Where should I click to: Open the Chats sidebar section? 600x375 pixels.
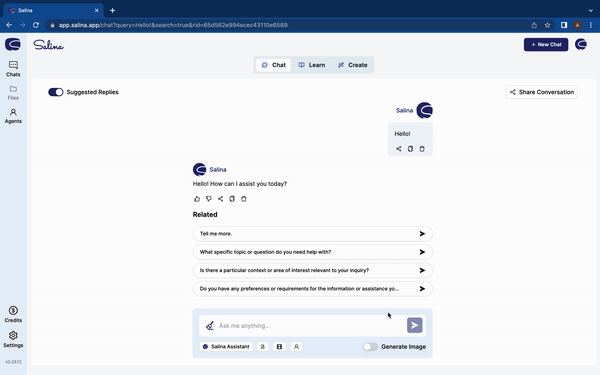(x=13, y=69)
